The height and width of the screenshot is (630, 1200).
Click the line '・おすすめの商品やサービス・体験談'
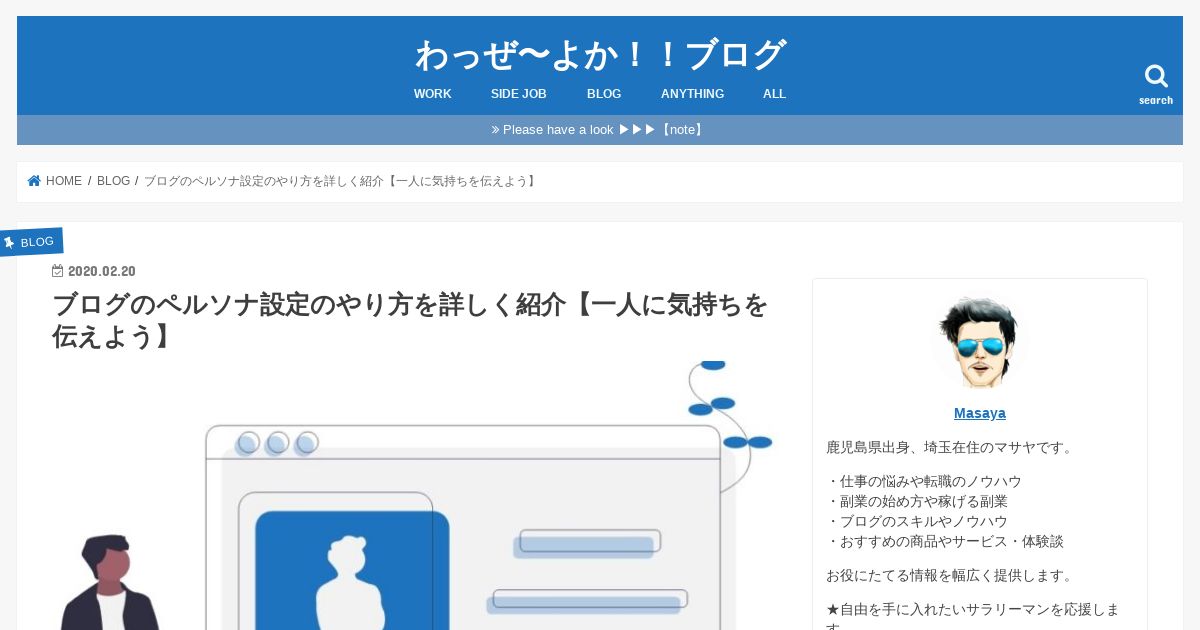[x=945, y=541]
